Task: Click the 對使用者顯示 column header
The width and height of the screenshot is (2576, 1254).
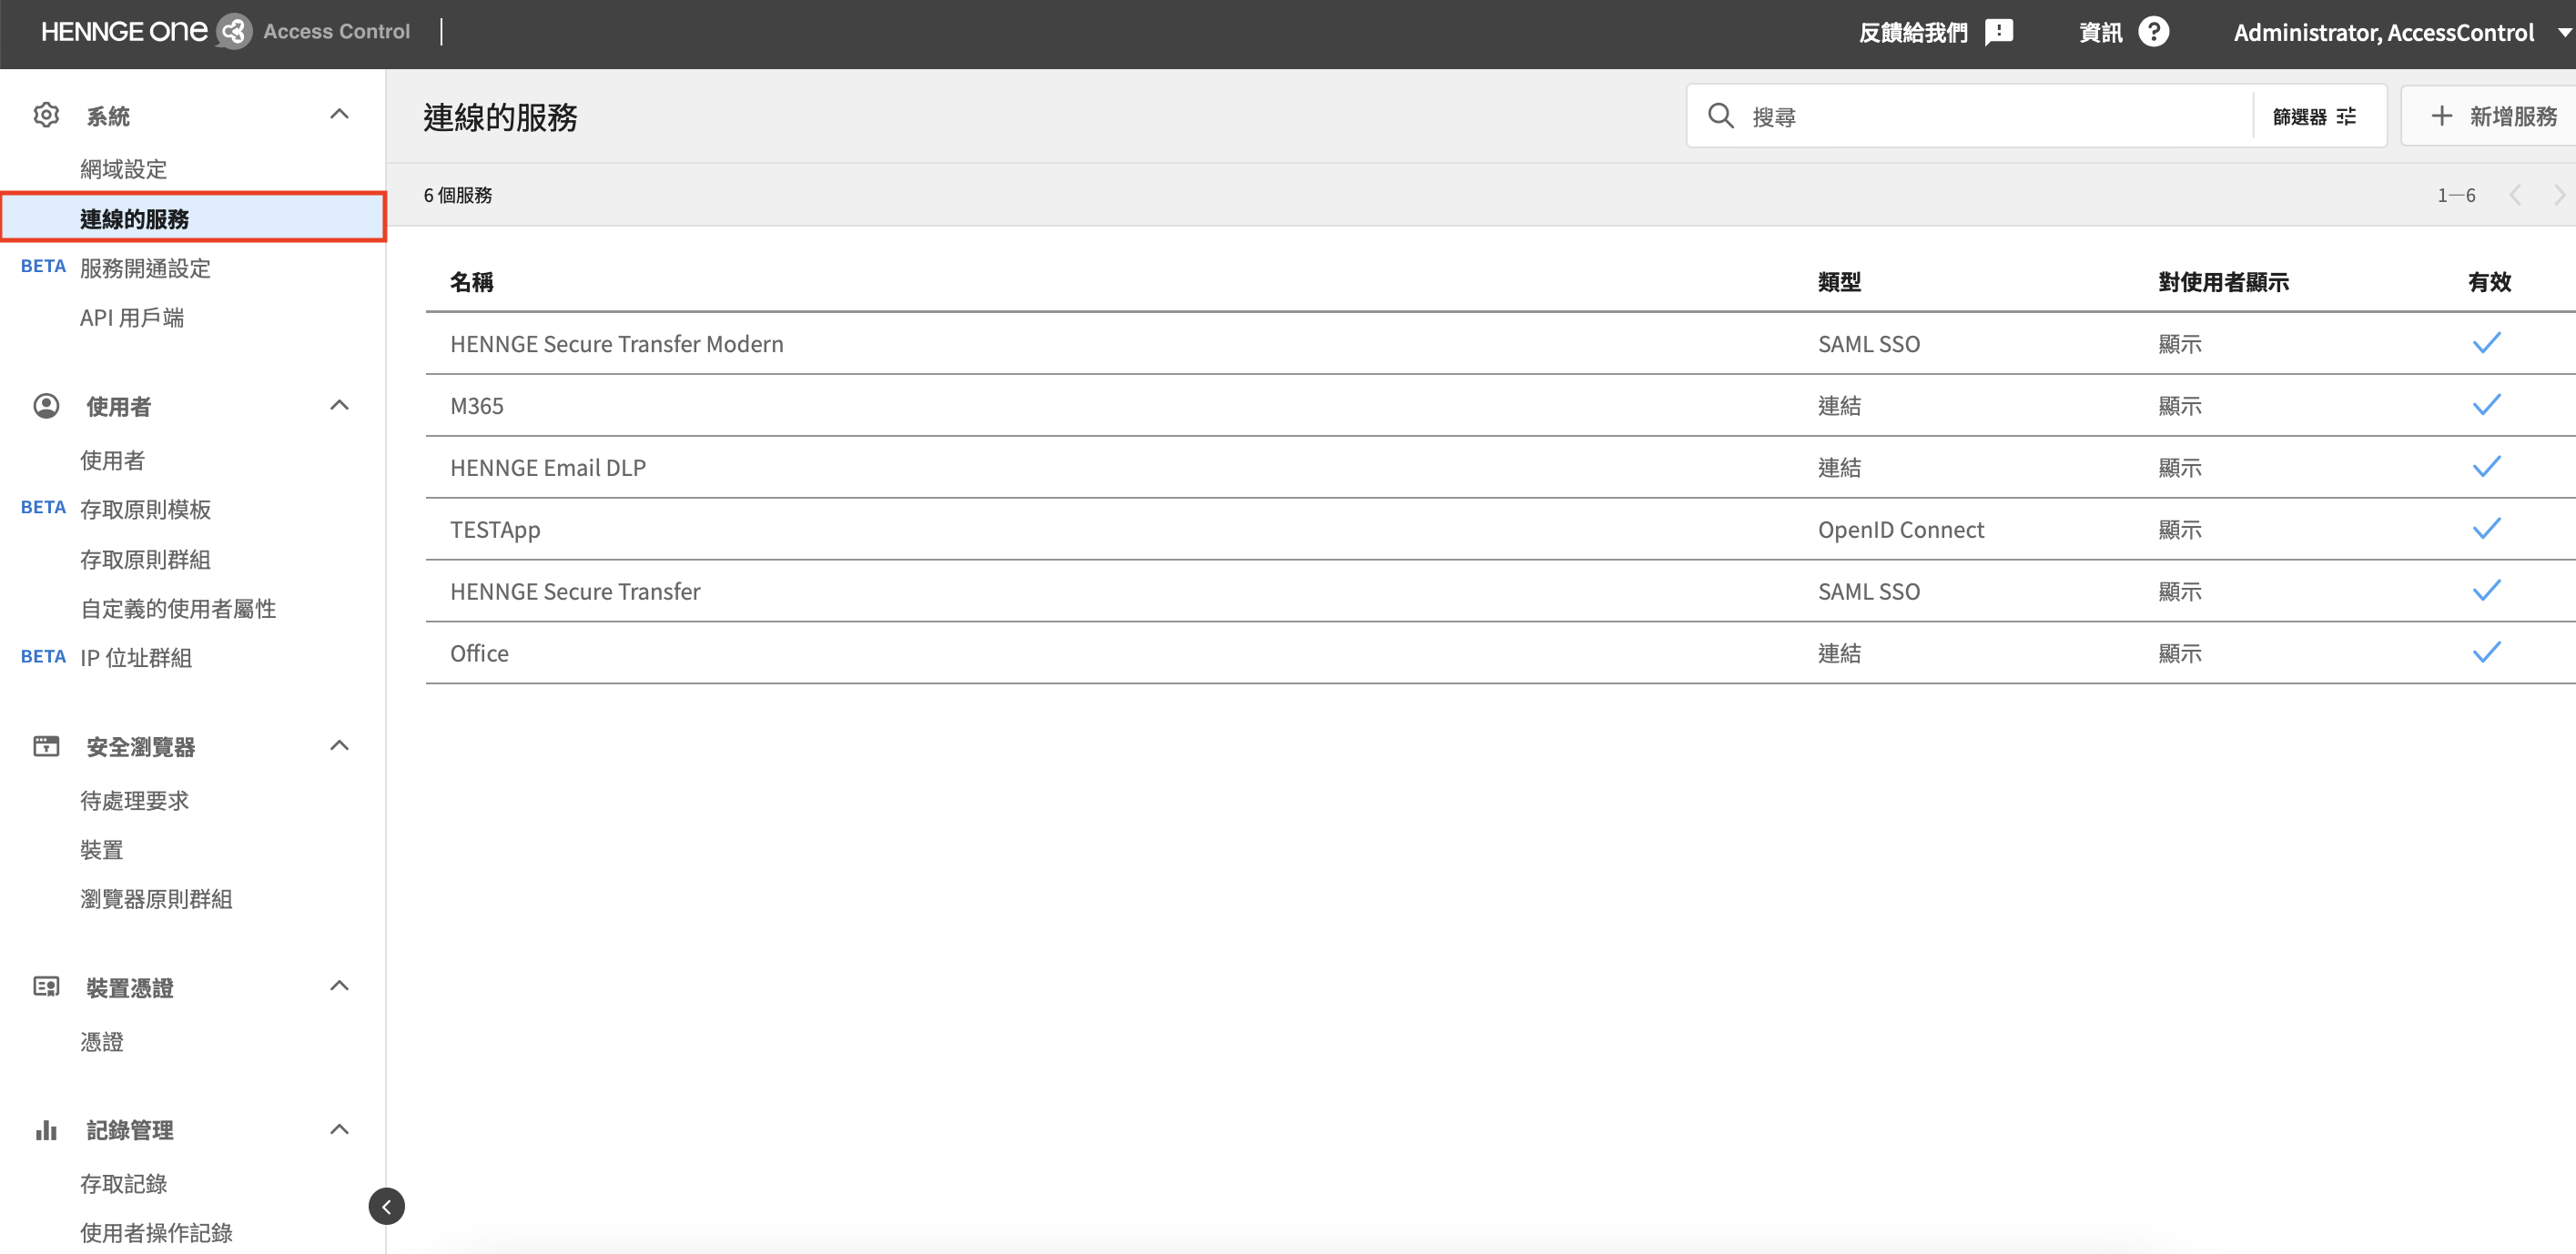Action: point(2223,282)
